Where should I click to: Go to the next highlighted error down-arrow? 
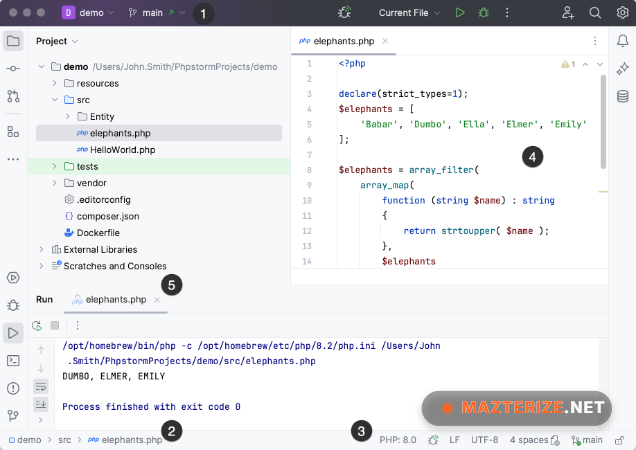[x=600, y=64]
